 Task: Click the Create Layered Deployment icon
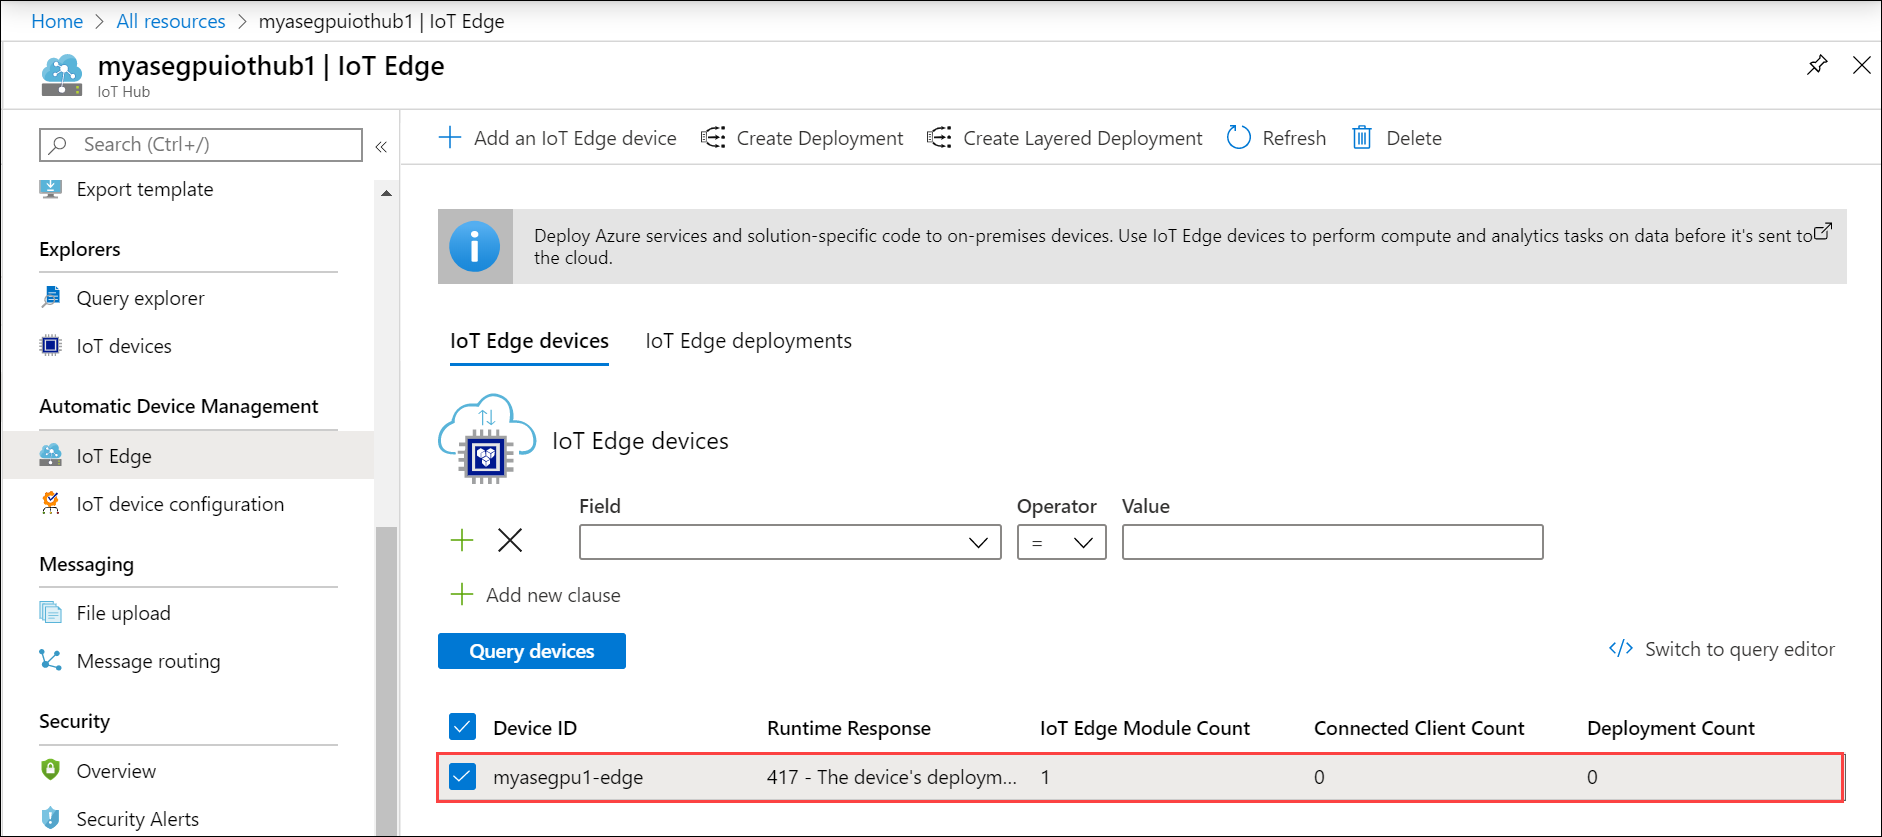pyautogui.click(x=939, y=137)
